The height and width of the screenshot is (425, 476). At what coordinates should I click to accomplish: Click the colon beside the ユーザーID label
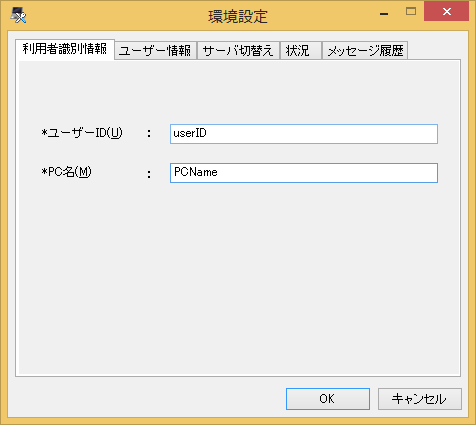coord(149,134)
